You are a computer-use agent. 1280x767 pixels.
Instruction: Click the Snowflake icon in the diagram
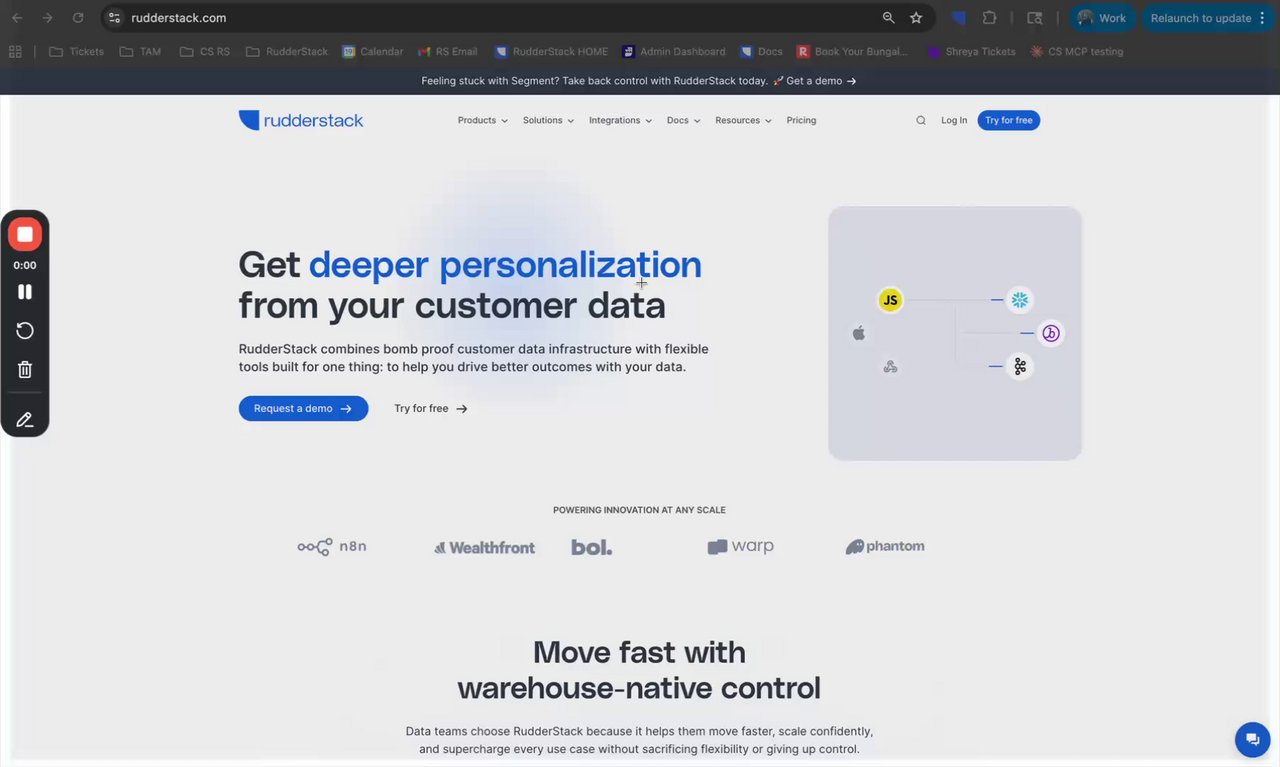click(x=1019, y=300)
